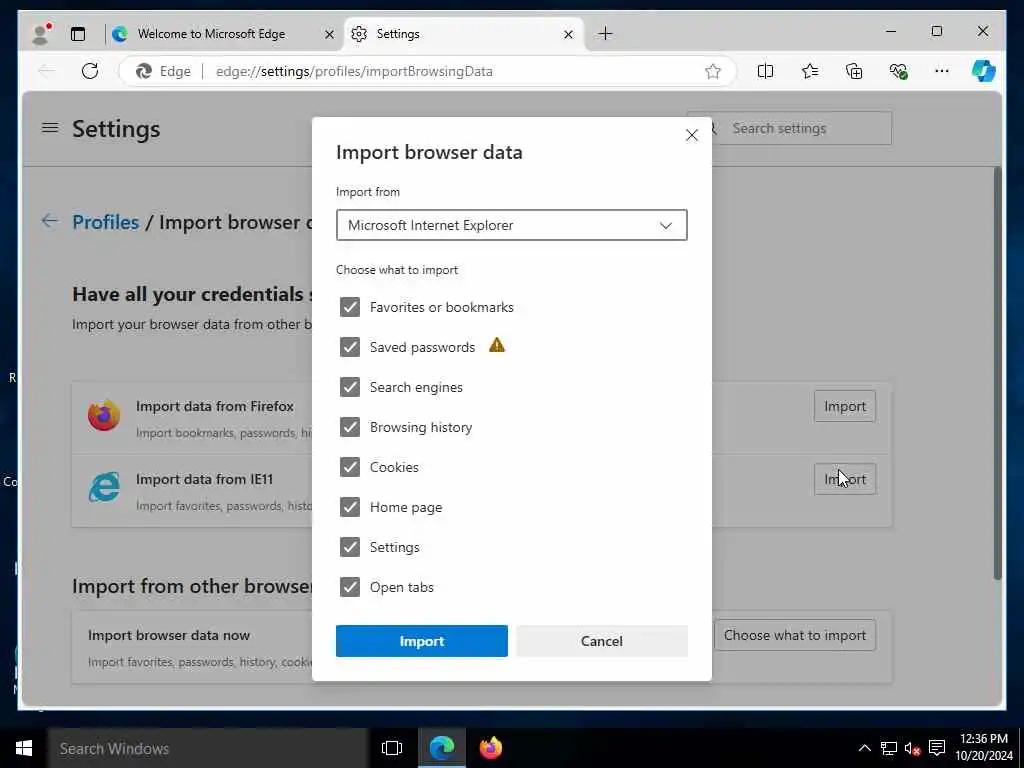Open the taskbar clock and date

(984, 747)
